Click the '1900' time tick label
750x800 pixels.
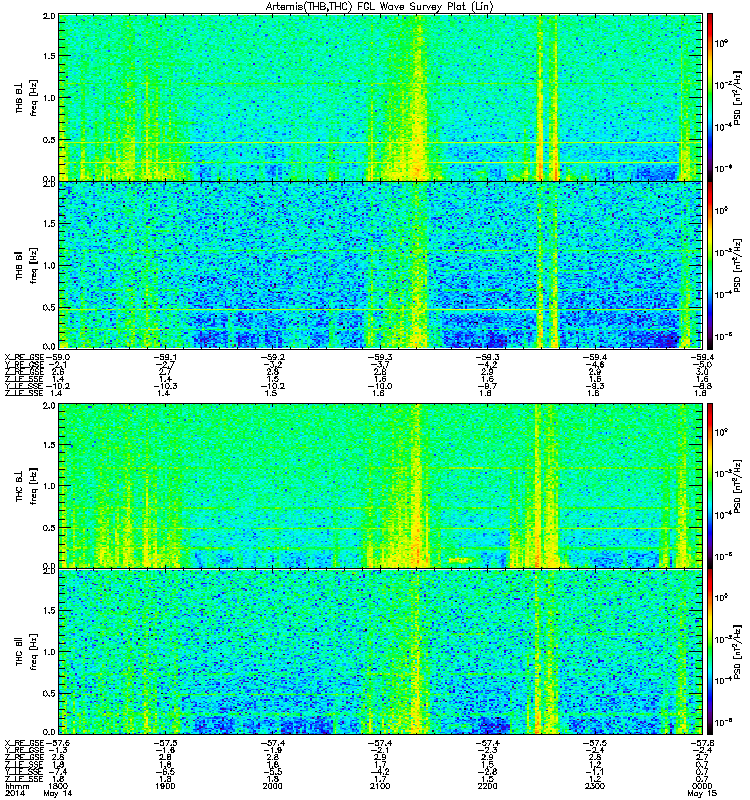tap(164, 786)
